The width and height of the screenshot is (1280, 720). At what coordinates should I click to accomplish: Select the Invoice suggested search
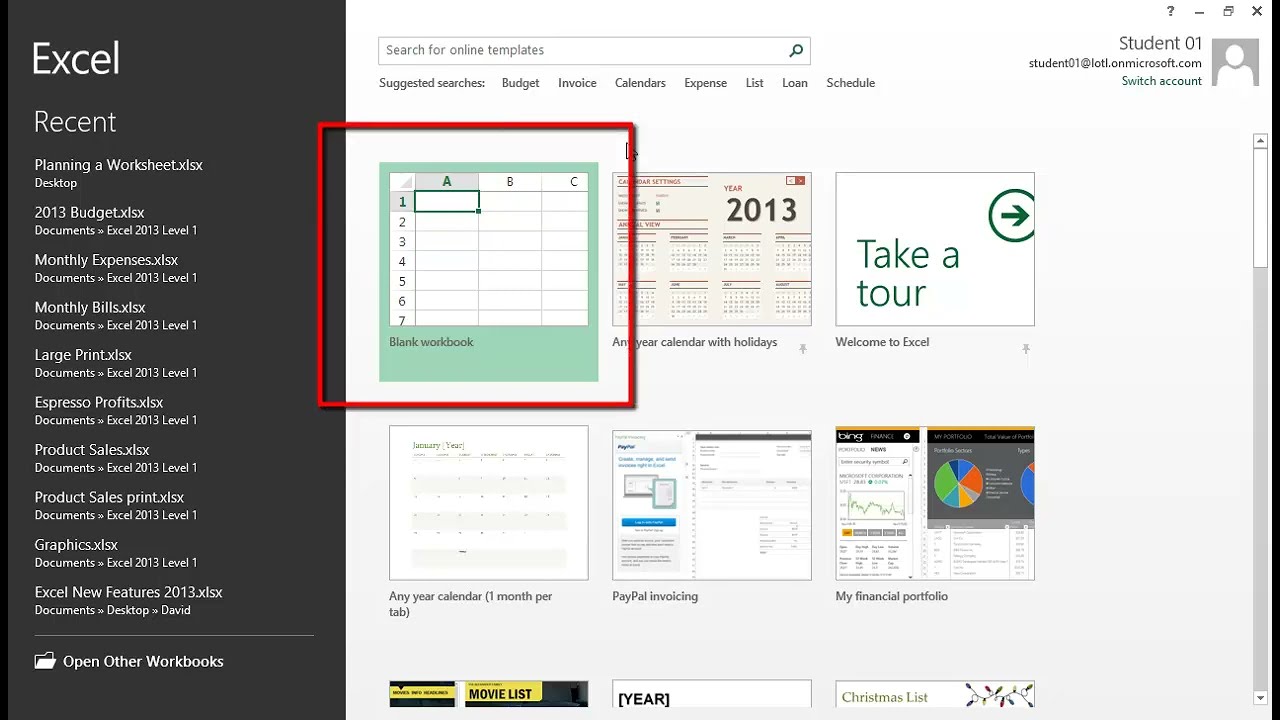577,83
